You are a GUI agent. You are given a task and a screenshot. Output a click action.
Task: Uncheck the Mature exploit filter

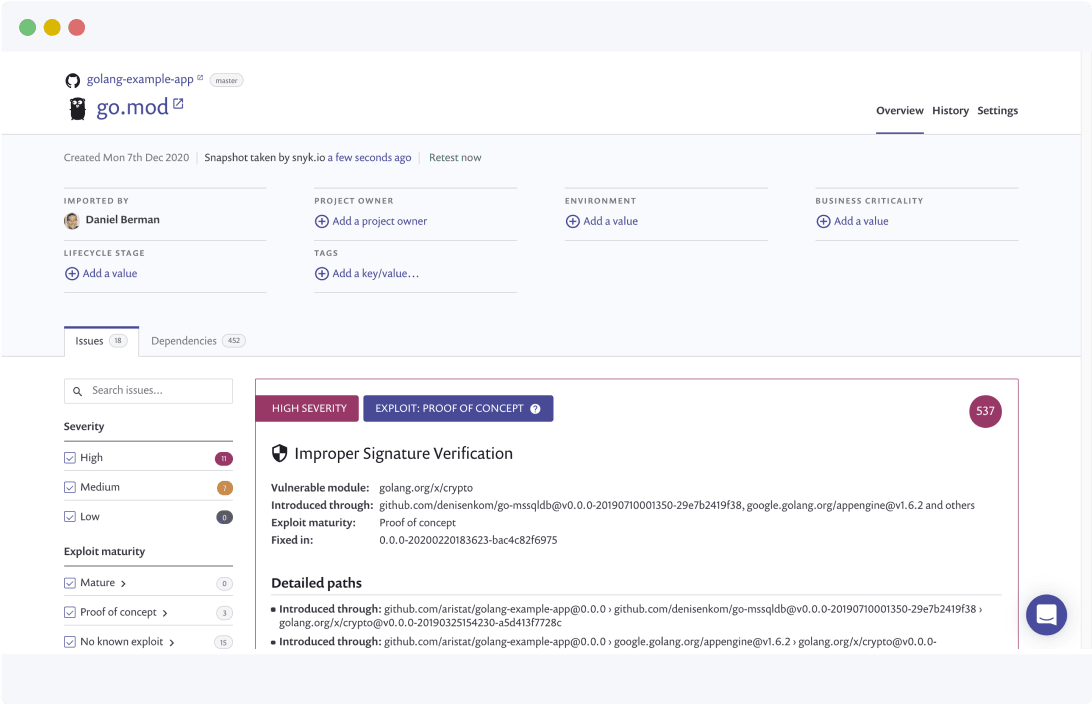(x=70, y=583)
